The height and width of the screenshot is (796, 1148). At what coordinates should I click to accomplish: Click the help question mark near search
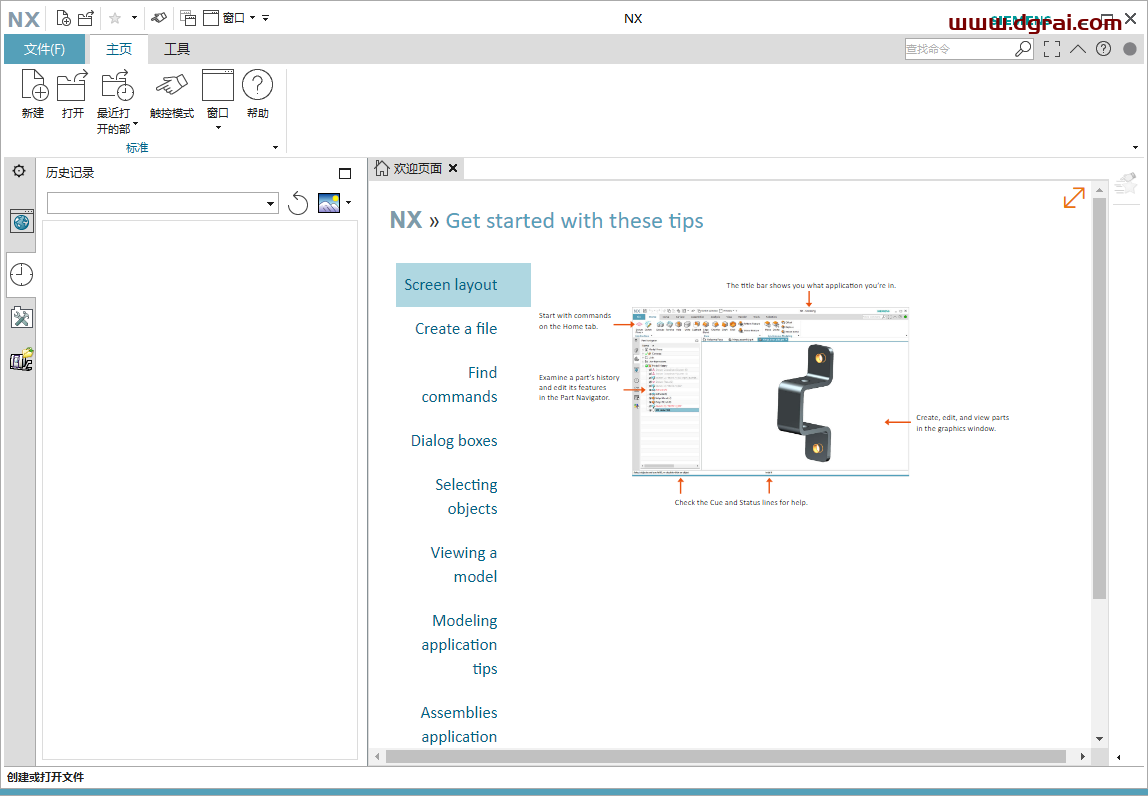[x=1103, y=49]
